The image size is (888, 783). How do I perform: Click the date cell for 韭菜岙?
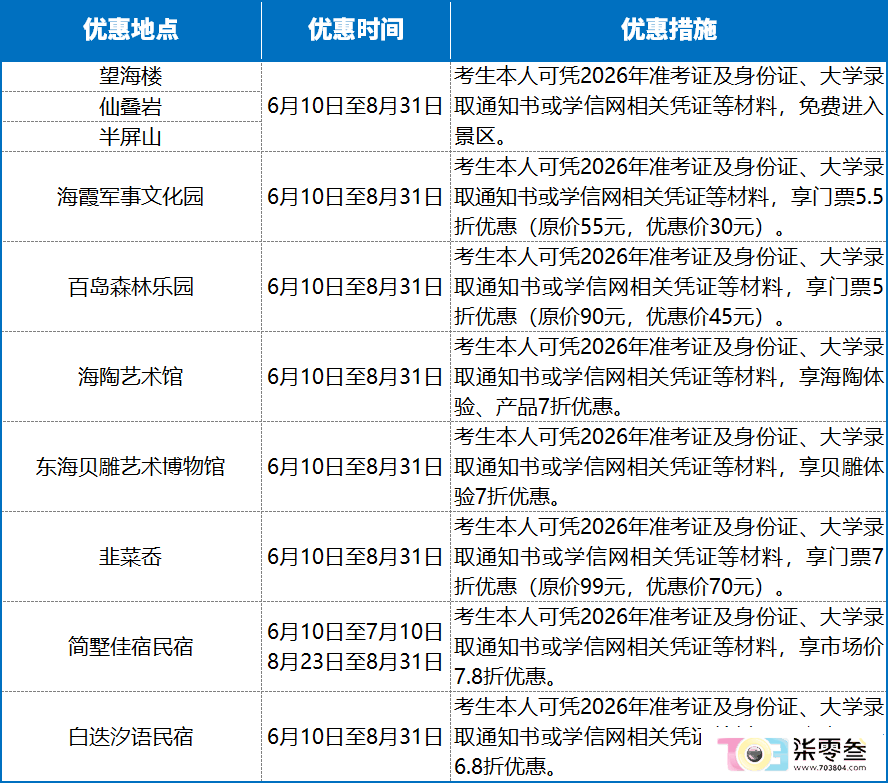click(x=355, y=557)
